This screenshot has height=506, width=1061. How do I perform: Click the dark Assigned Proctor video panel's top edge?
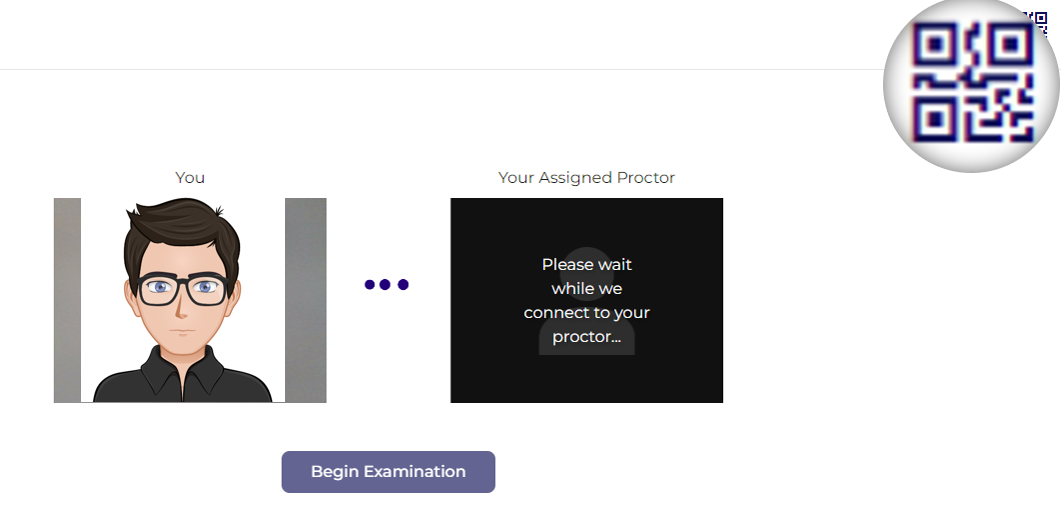(x=587, y=200)
